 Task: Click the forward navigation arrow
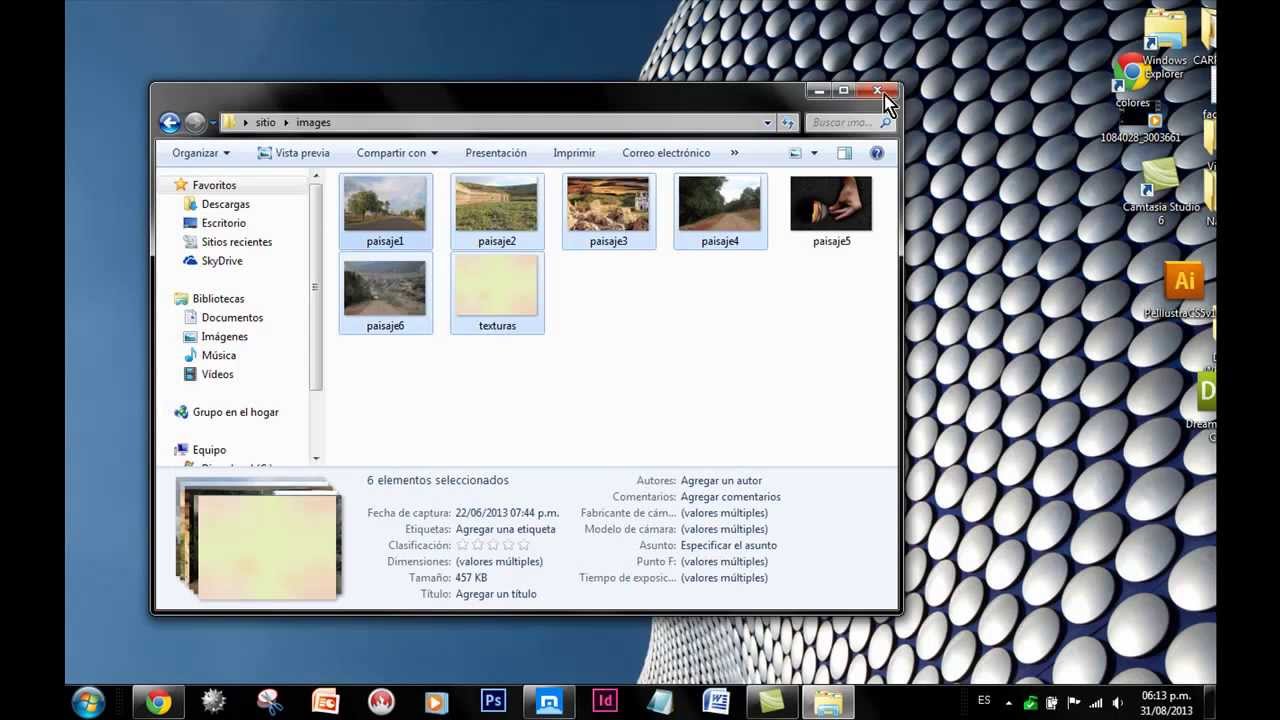point(195,122)
